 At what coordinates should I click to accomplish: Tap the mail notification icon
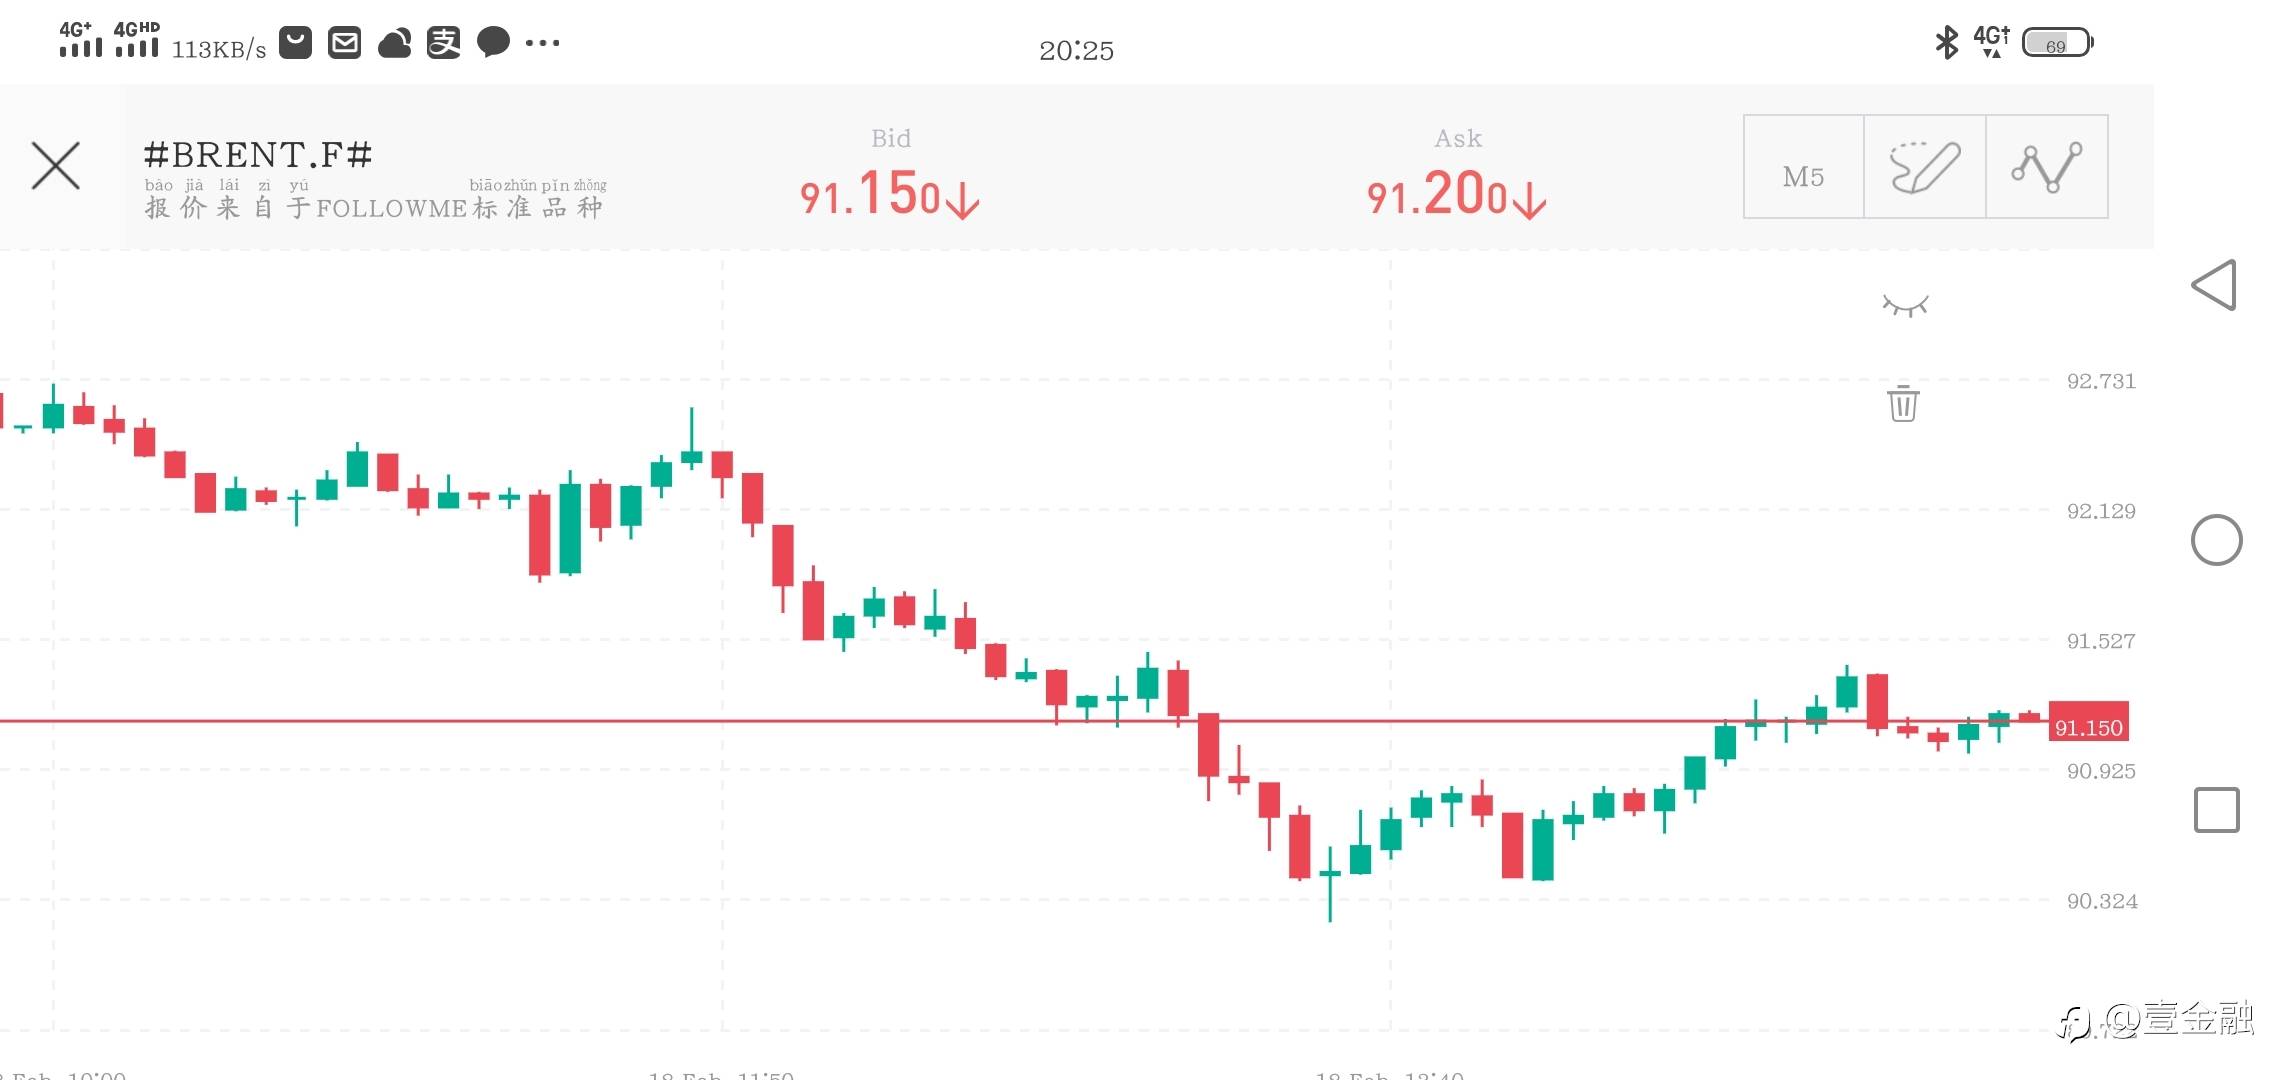pyautogui.click(x=345, y=43)
